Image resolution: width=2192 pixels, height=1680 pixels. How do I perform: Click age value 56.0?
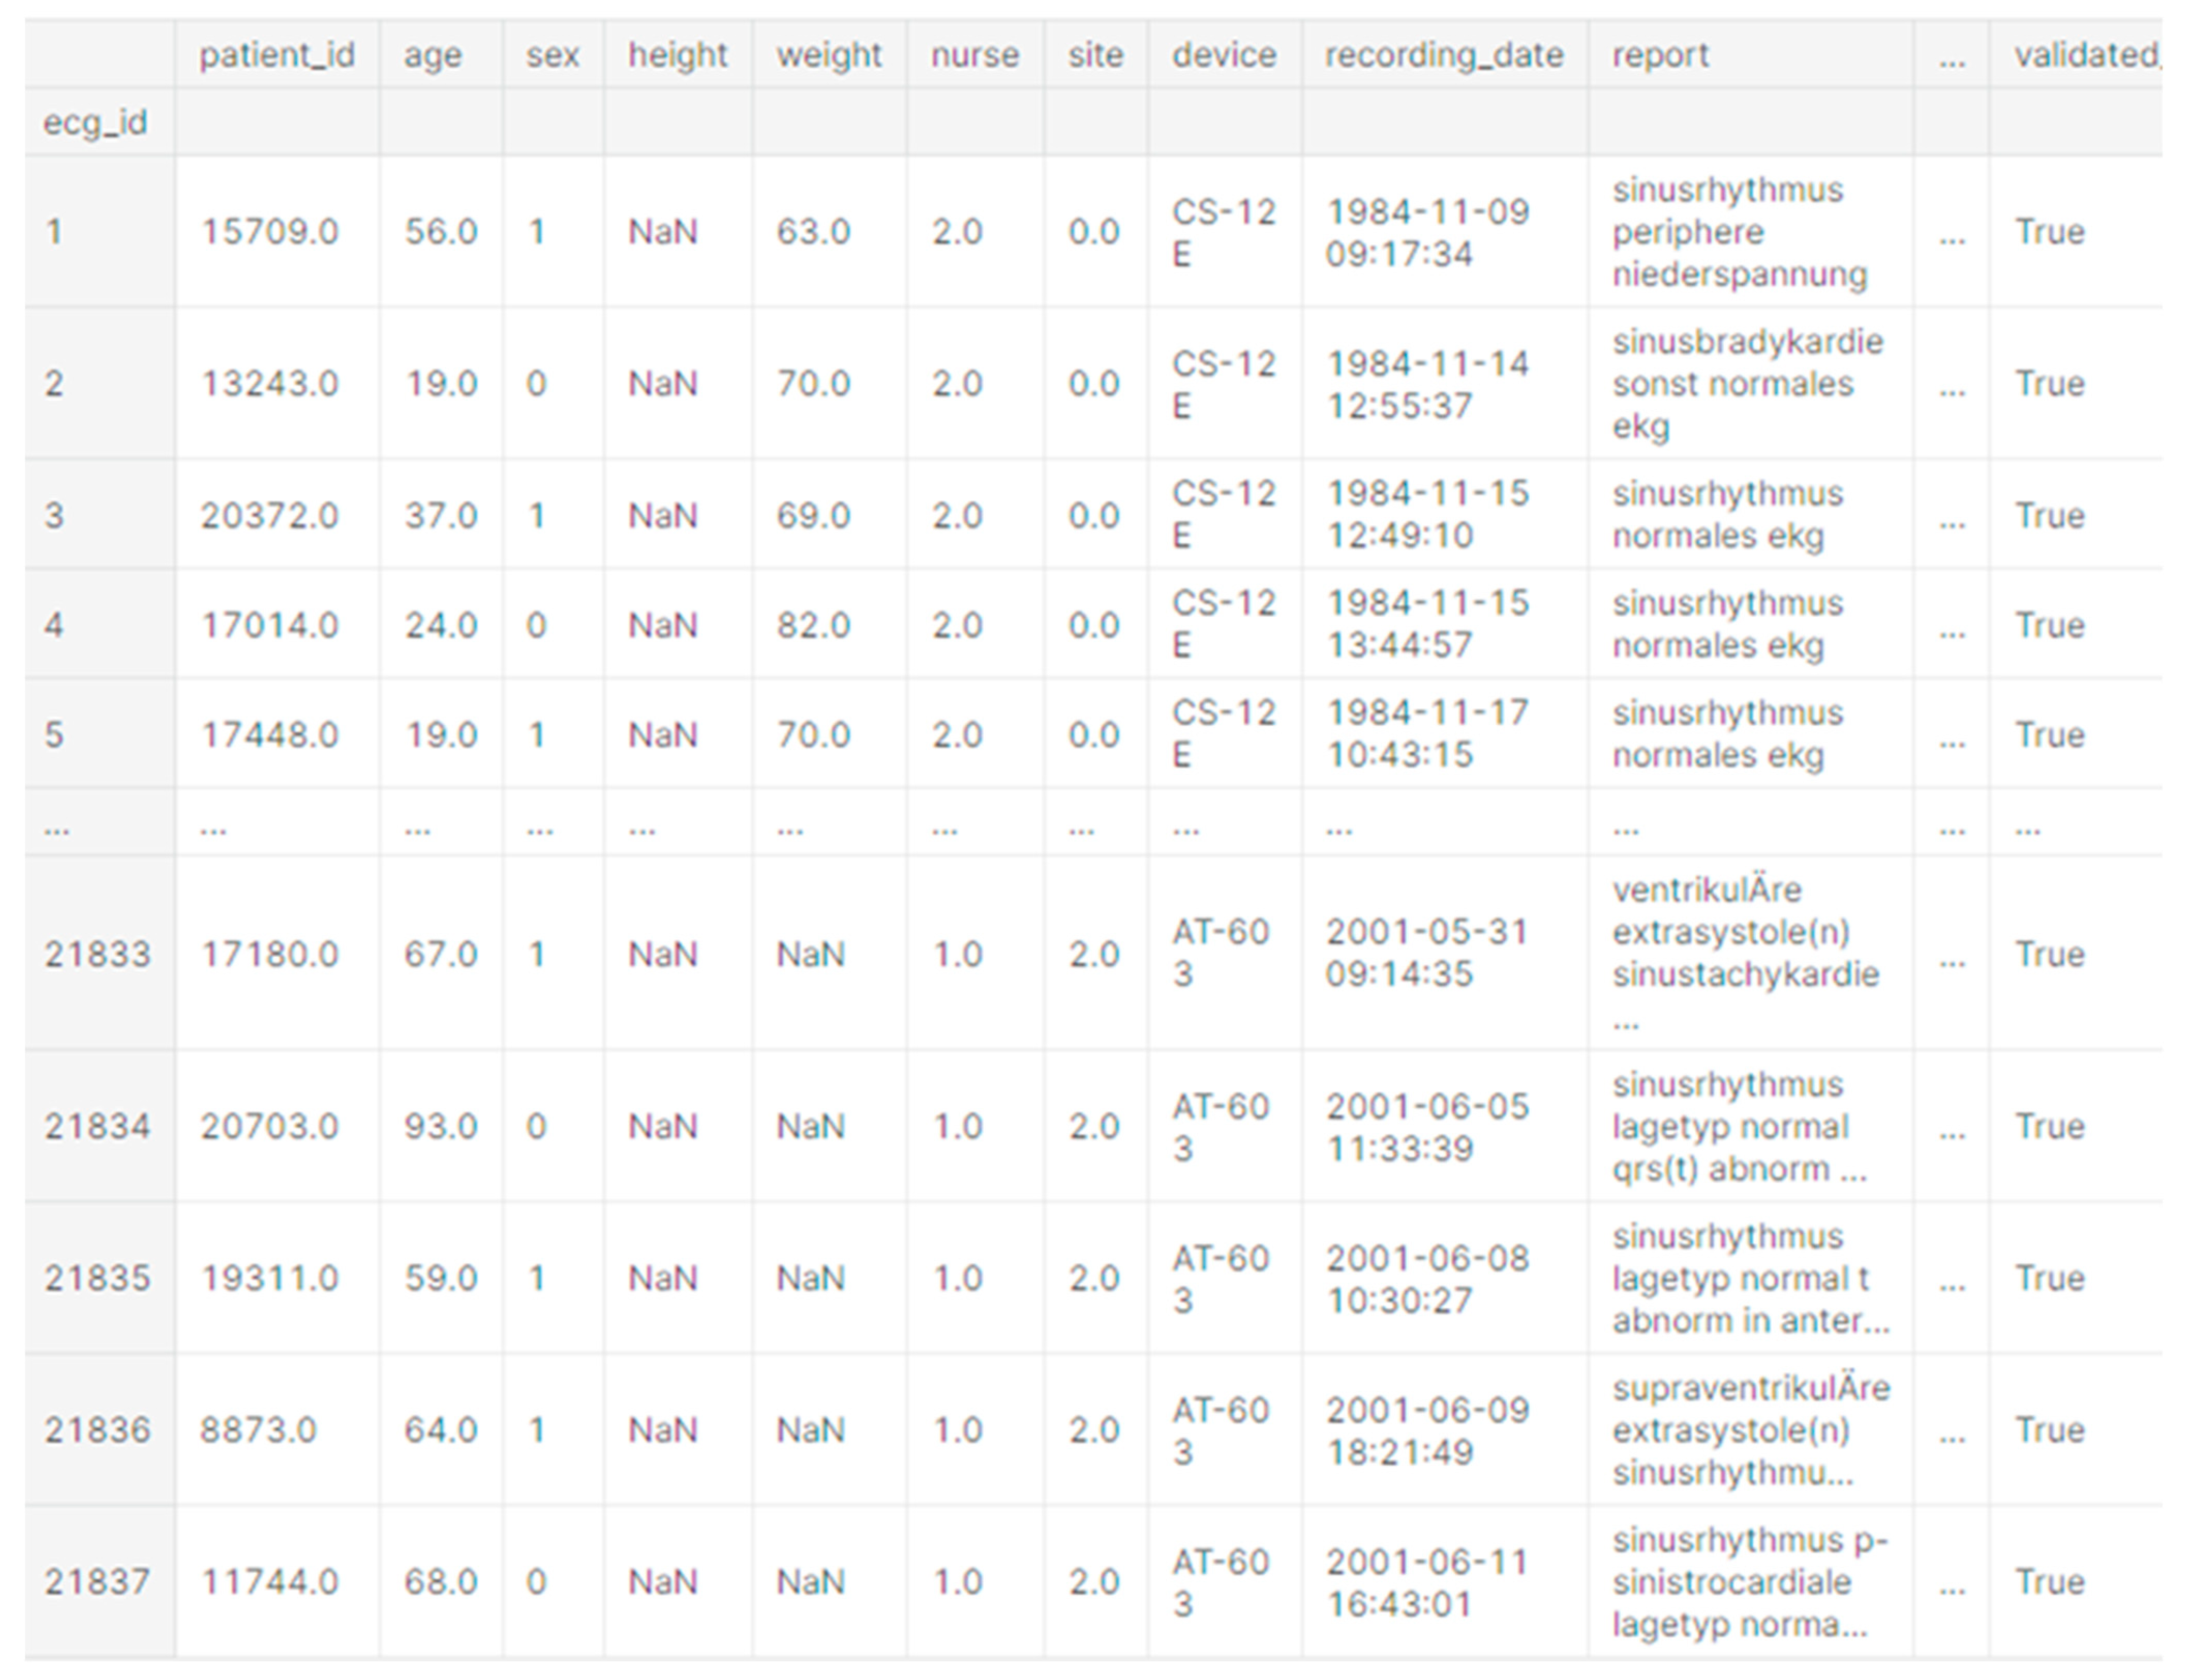click(x=441, y=232)
